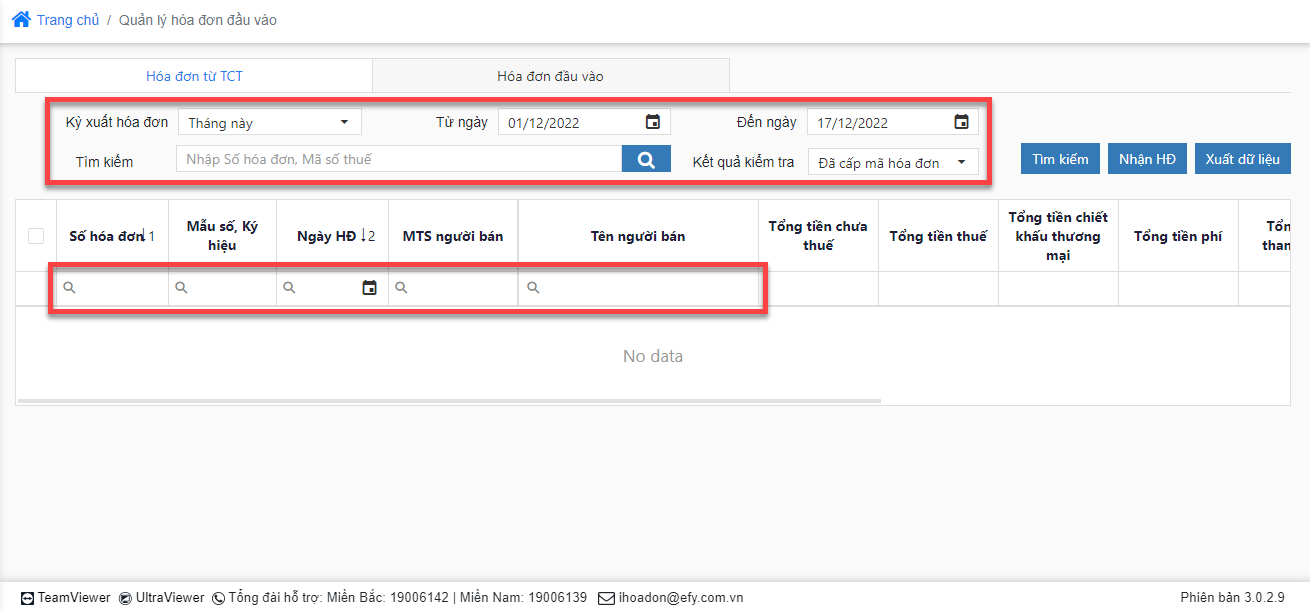Focus the Nhập Số hóa đơn, Mã số thuế search field
The width and height of the screenshot is (1310, 611).
[x=399, y=159]
